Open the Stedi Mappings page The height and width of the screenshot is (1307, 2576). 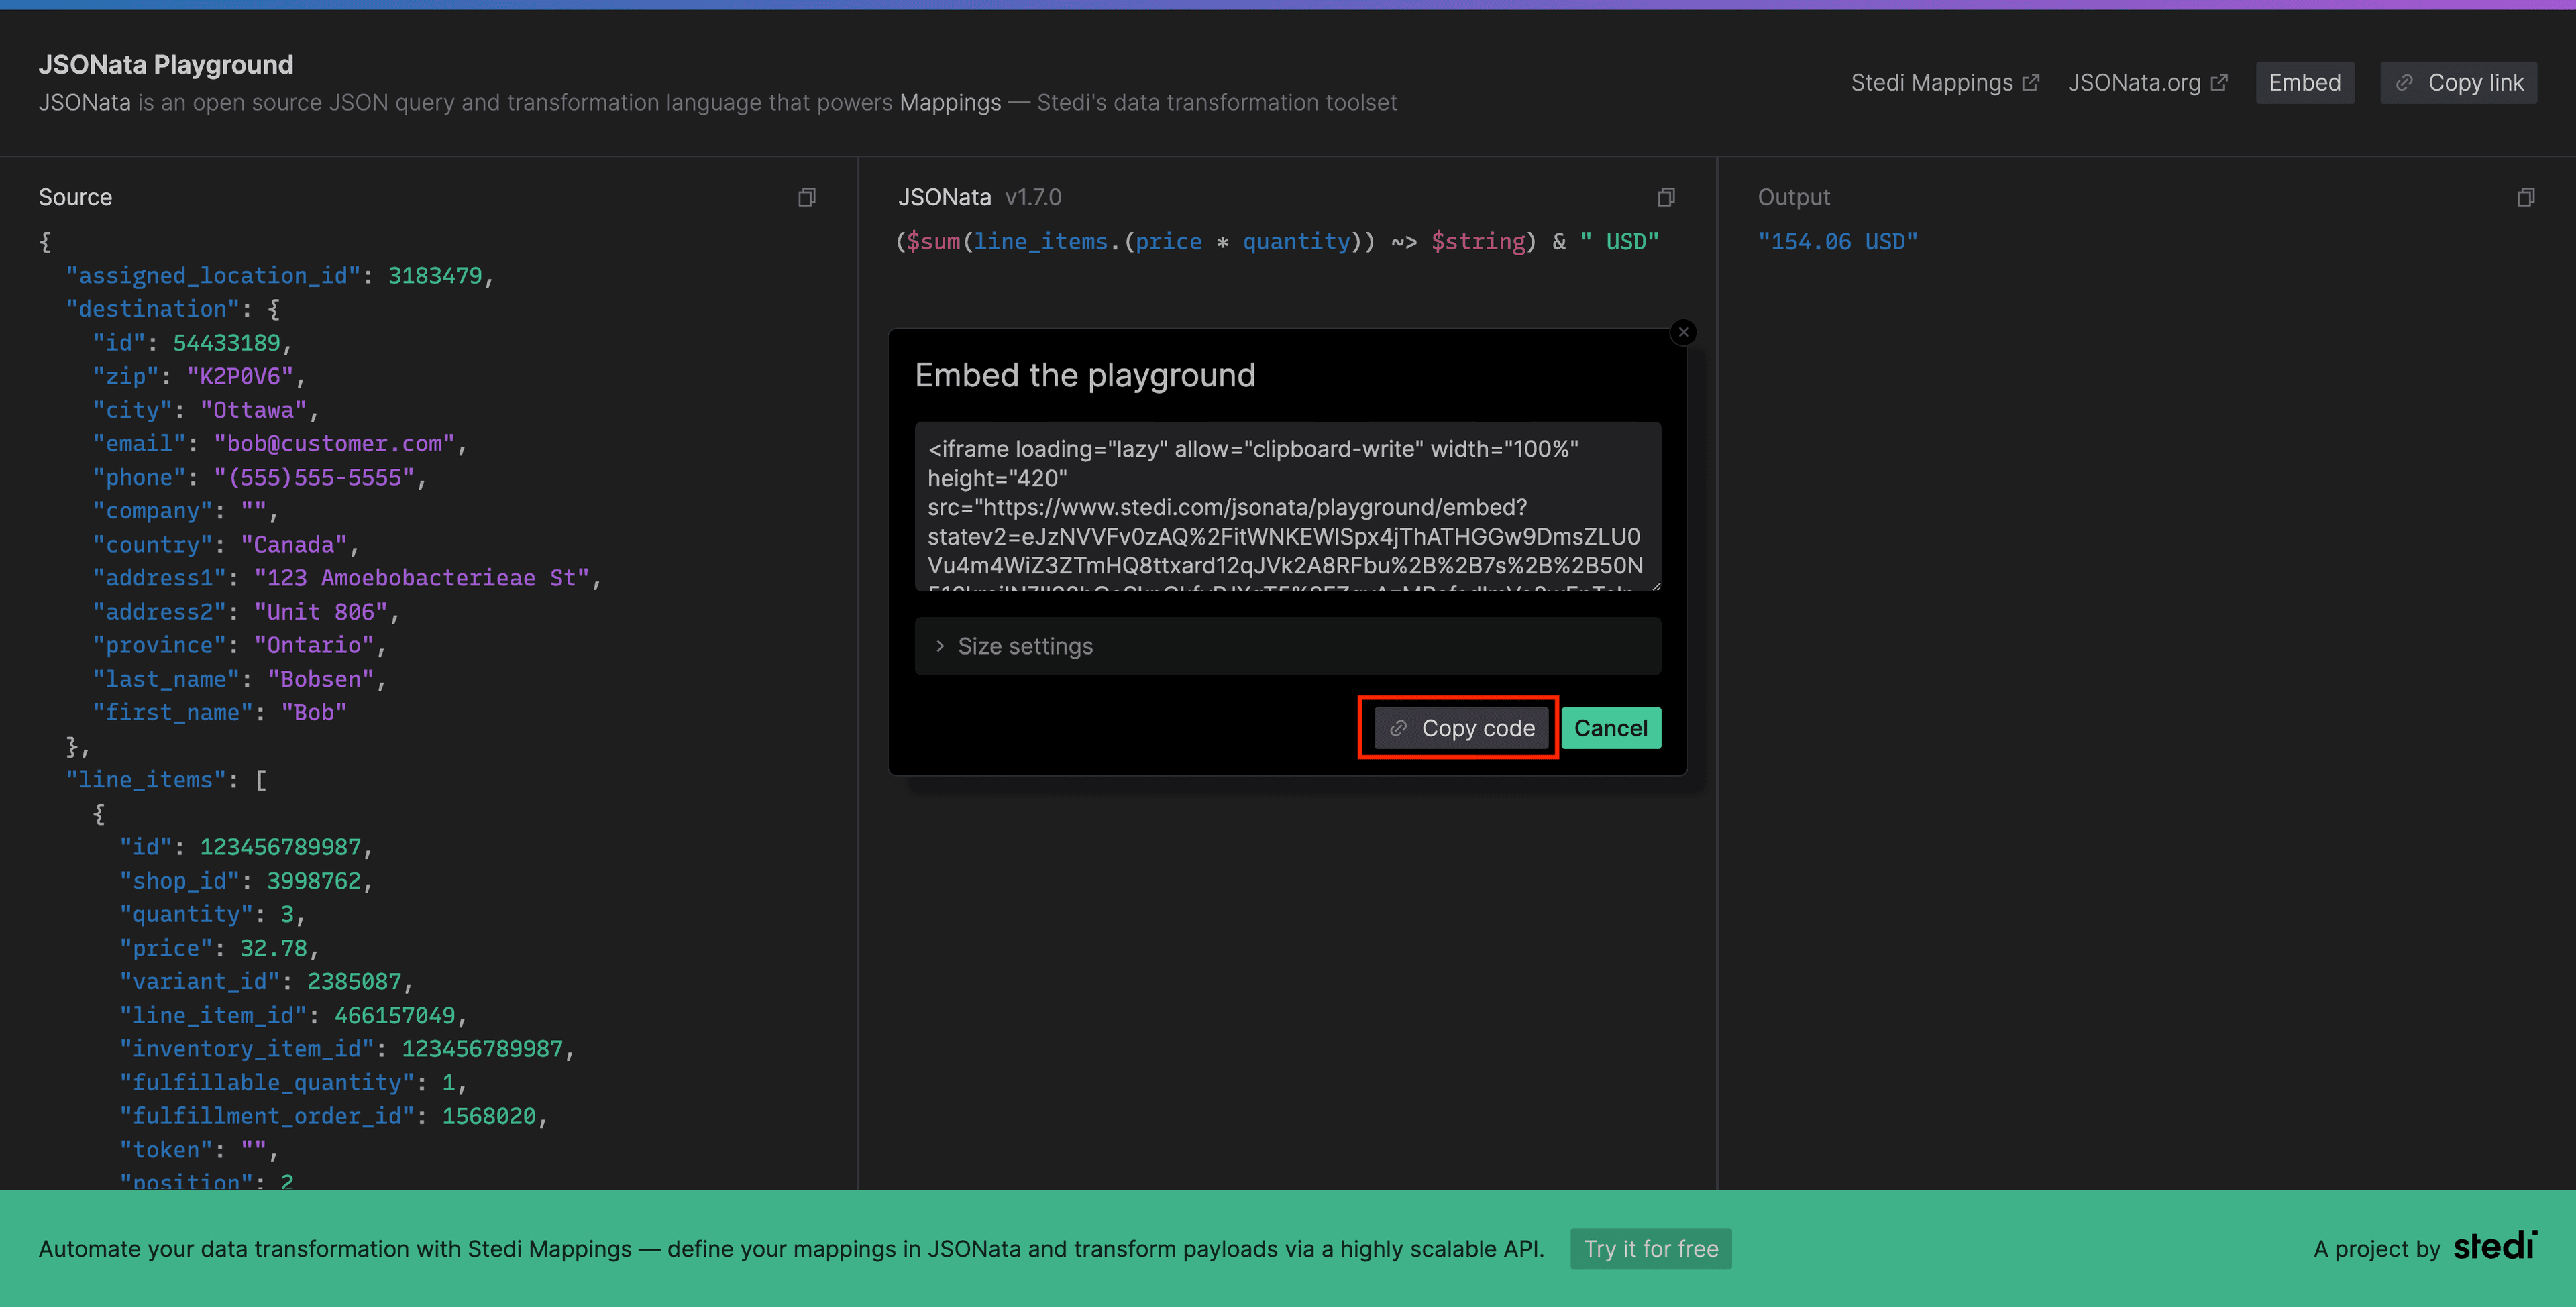pos(1932,82)
